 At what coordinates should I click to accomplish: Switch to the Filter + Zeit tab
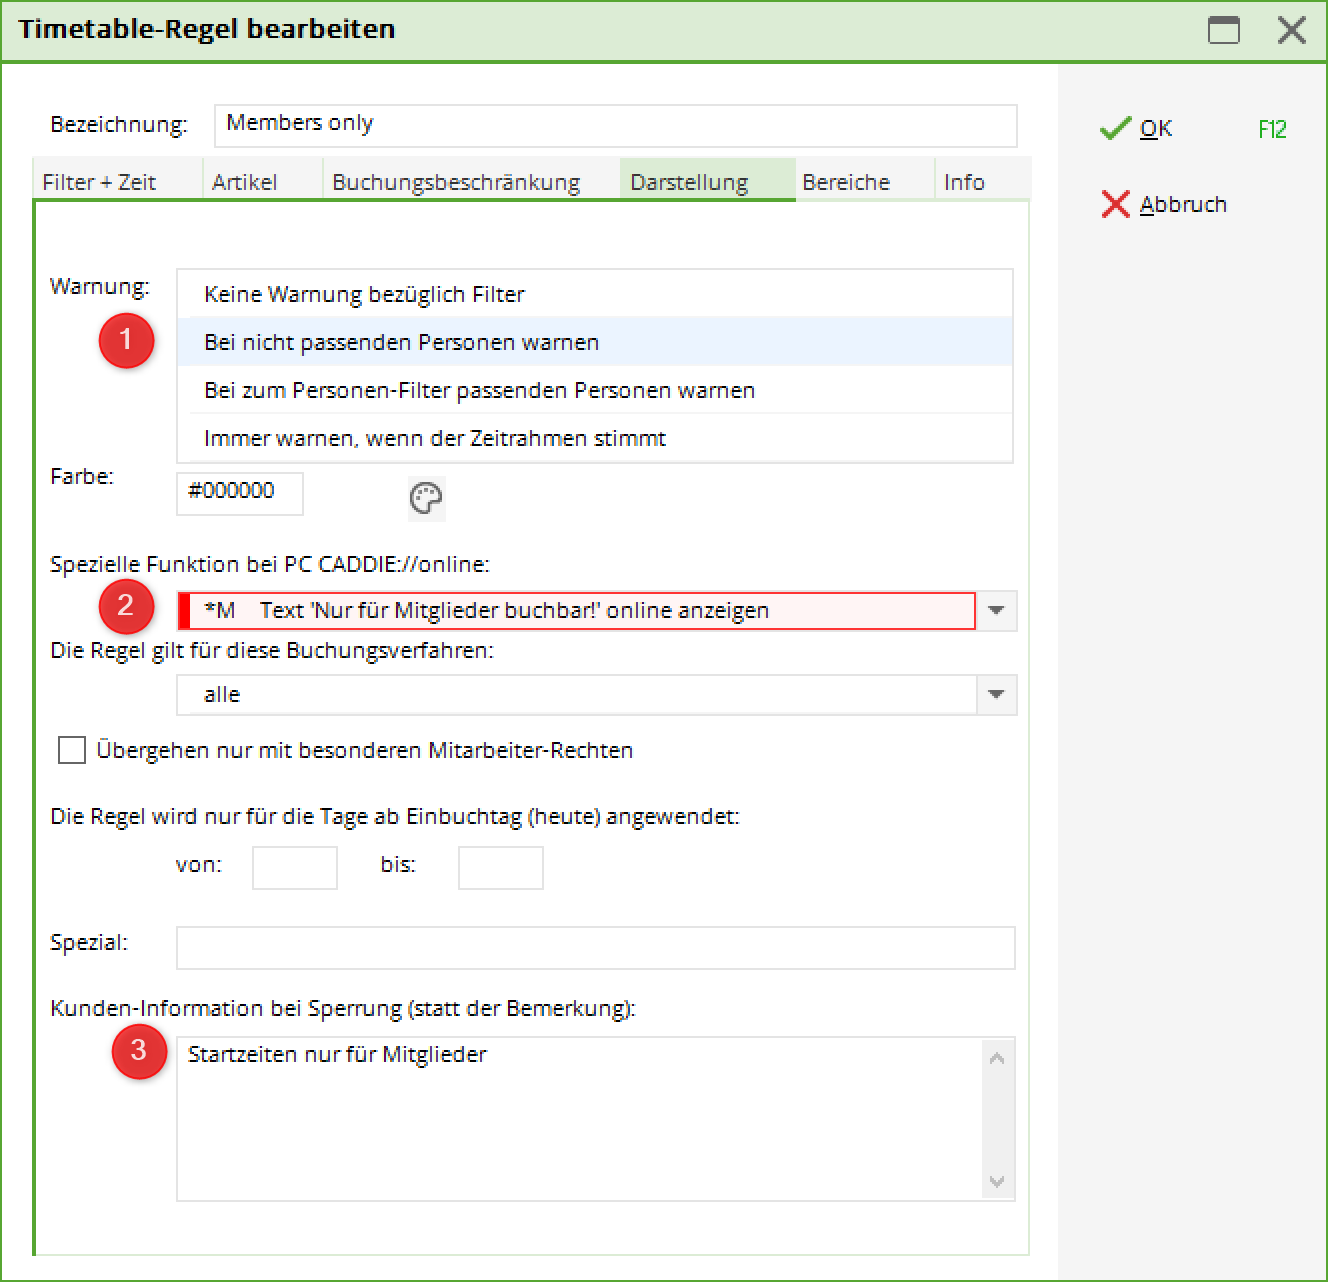click(100, 182)
